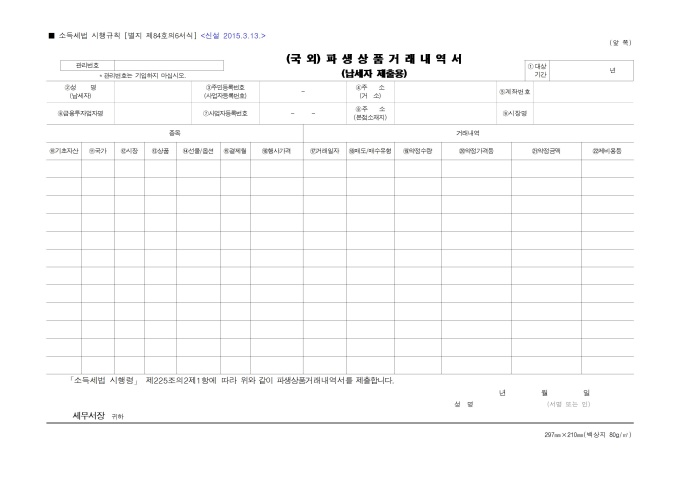Click the '주소 (본점소재지)' label
The image size is (680, 481).
pyautogui.click(x=370, y=113)
